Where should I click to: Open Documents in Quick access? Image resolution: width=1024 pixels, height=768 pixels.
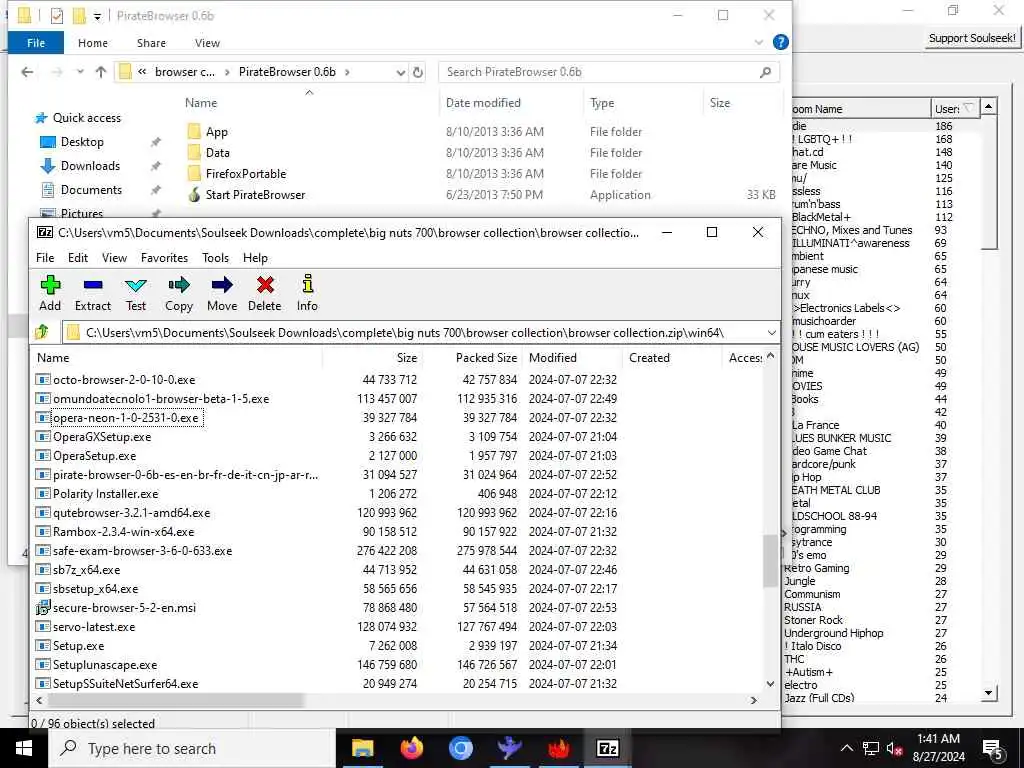point(91,190)
